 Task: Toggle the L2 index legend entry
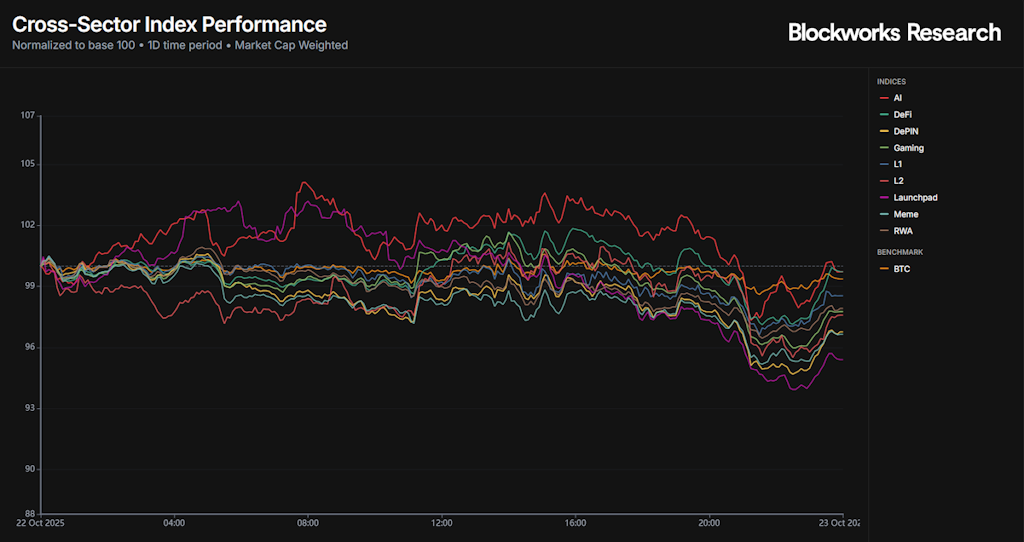[x=897, y=181]
